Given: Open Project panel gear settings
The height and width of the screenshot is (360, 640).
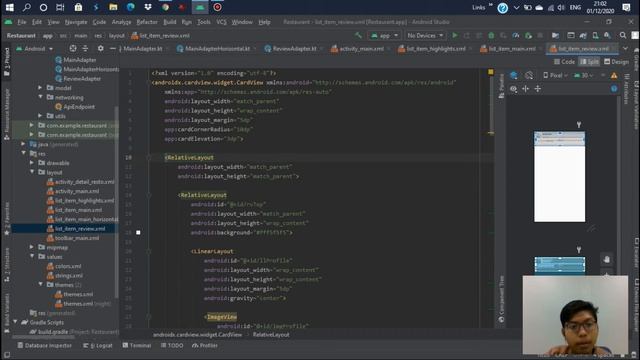Looking at the screenshot, I should pos(100,49).
